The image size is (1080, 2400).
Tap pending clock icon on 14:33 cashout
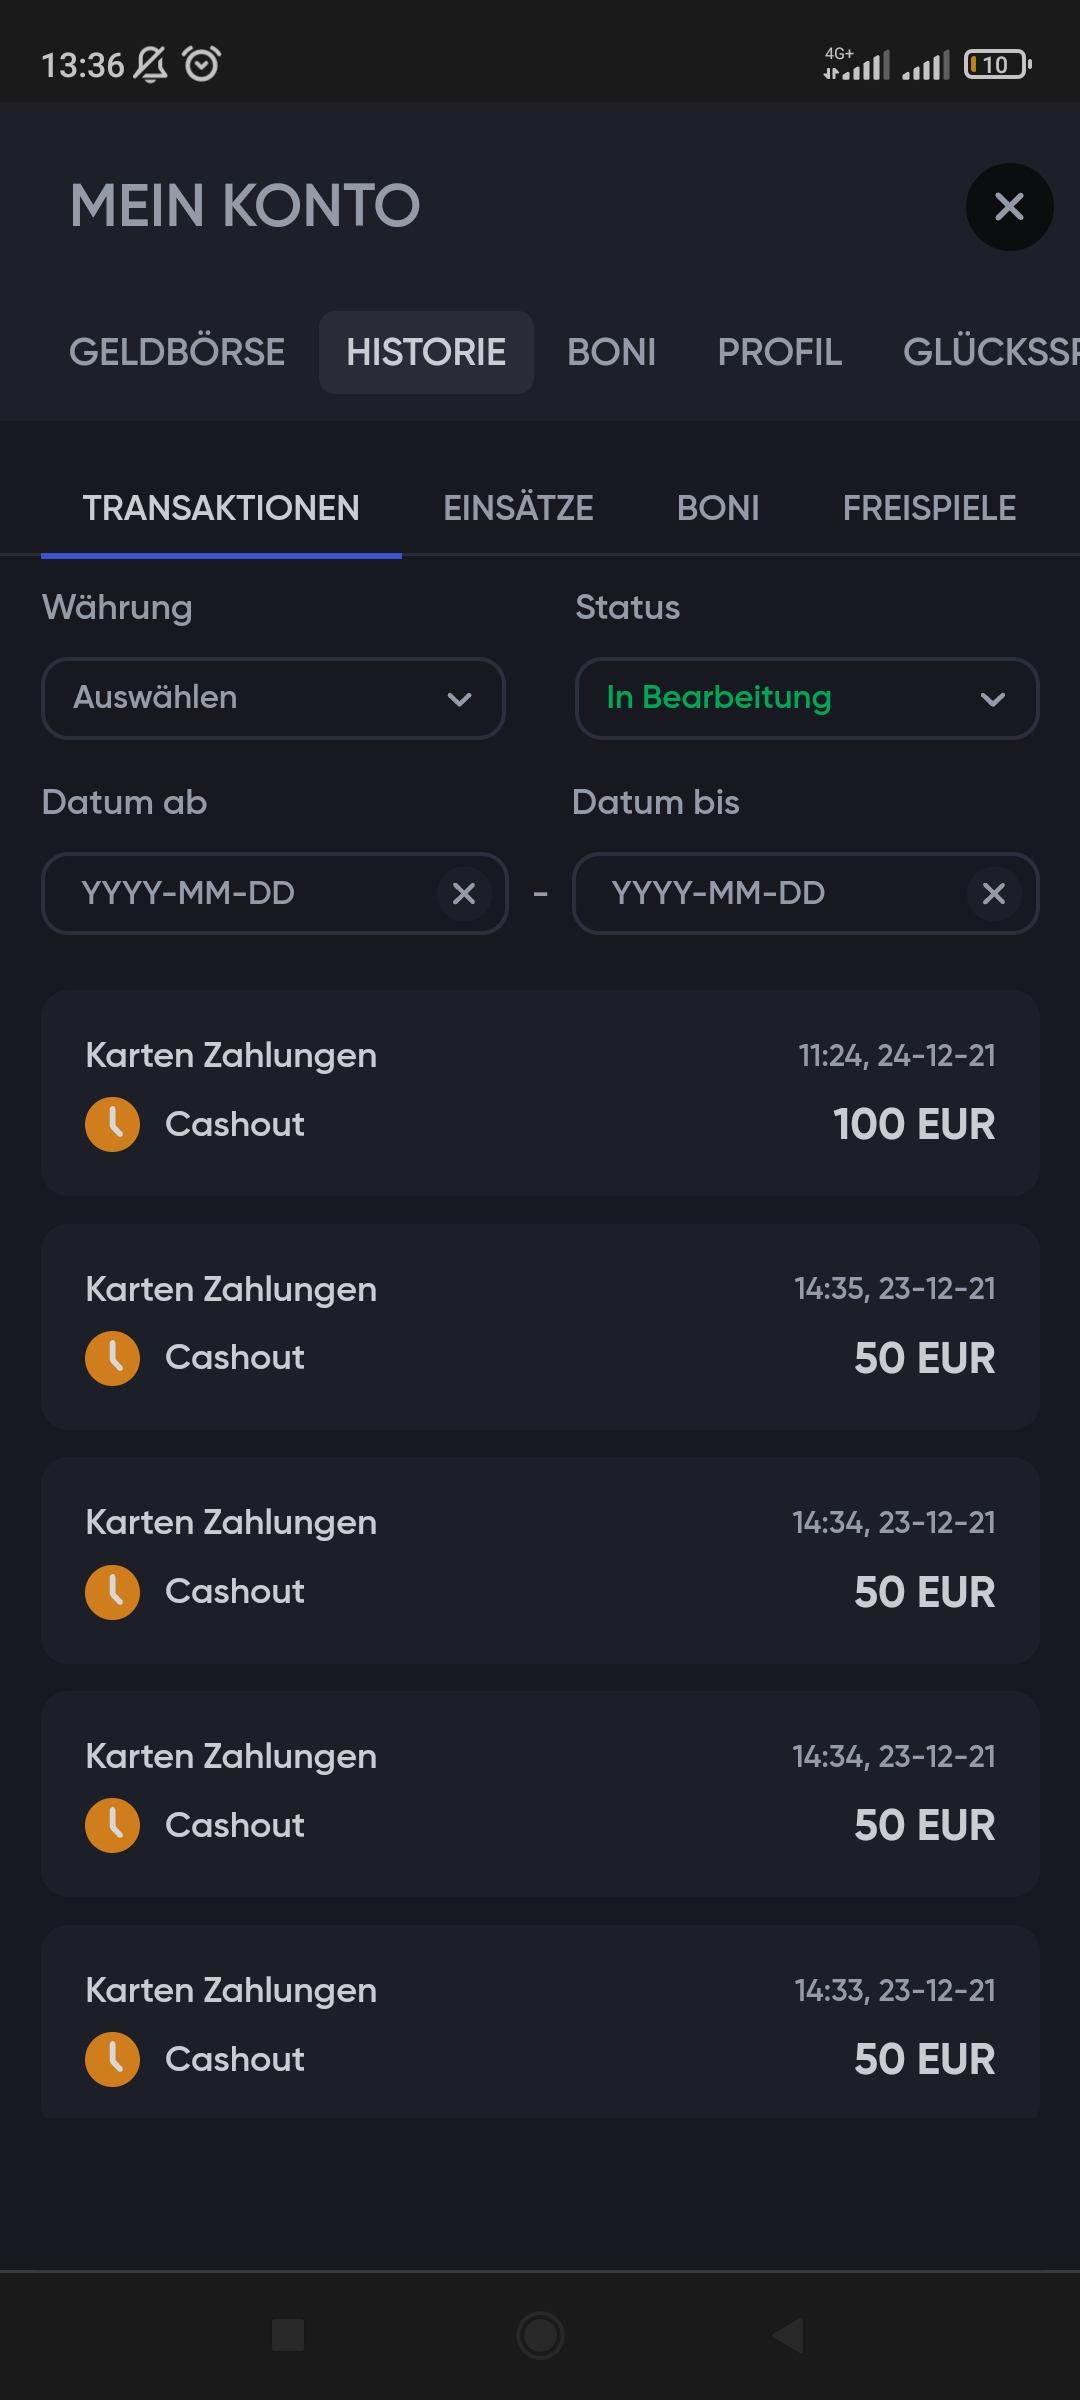point(112,2059)
